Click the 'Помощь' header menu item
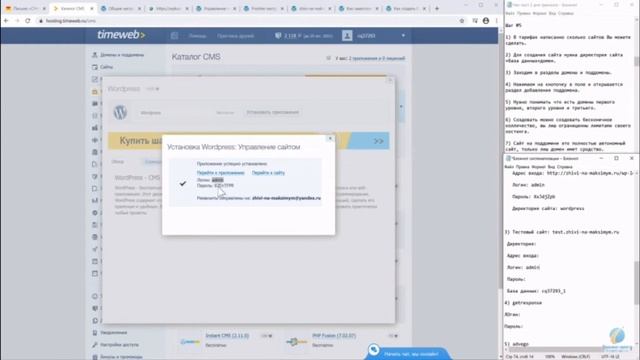Image resolution: width=640 pixels, height=360 pixels. [x=198, y=36]
